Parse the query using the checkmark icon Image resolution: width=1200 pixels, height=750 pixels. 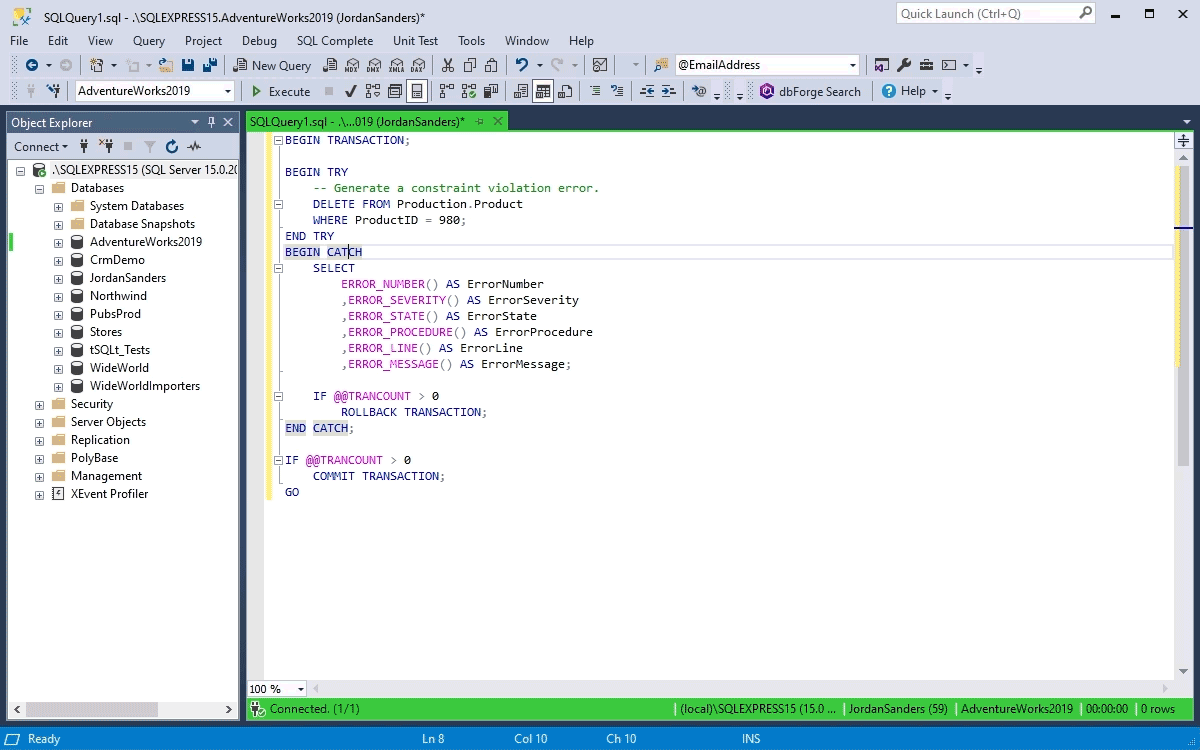(349, 91)
